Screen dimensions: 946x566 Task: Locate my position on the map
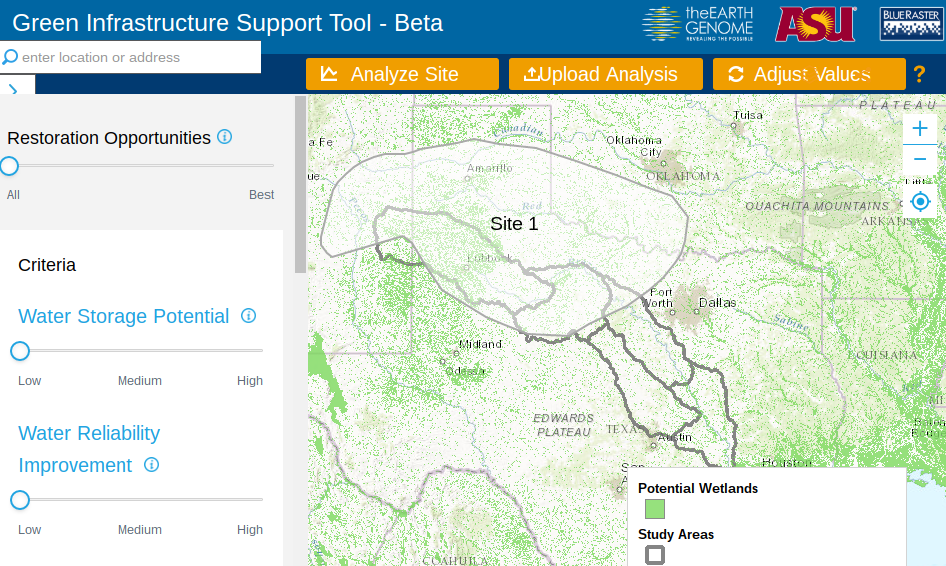tap(920, 202)
